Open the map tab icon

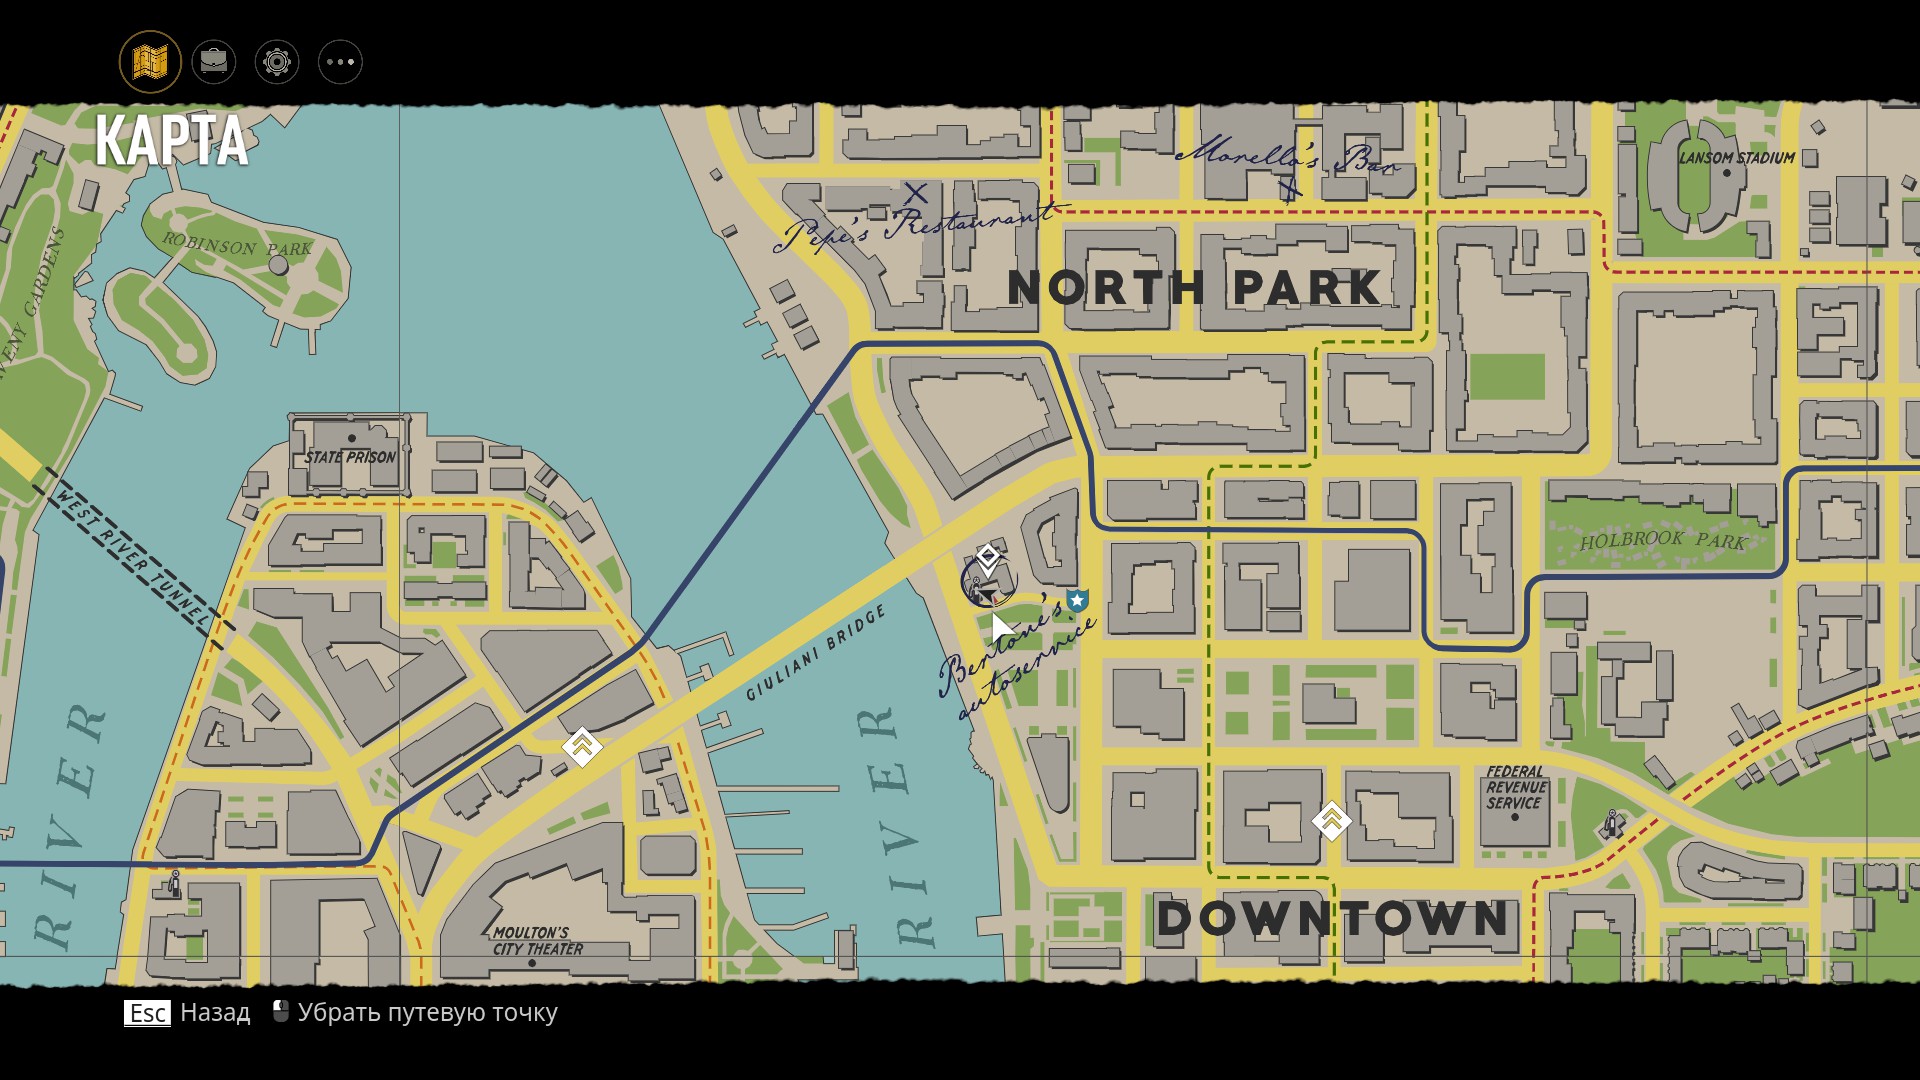point(150,62)
